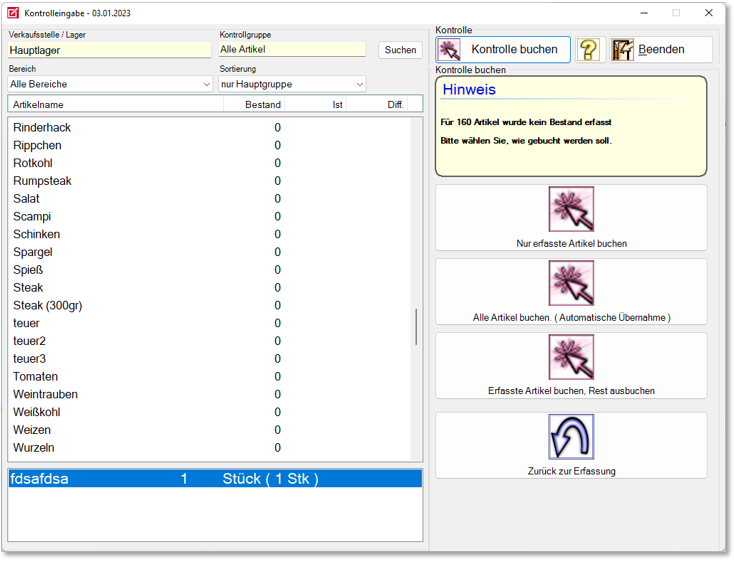Click the Kontrollgruppe field Alle Artikel
The width and height of the screenshot is (734, 562).
292,49
